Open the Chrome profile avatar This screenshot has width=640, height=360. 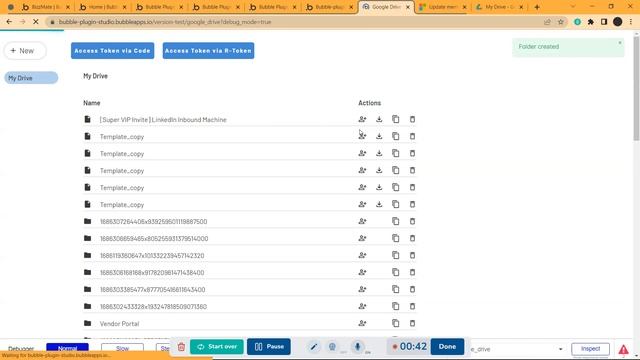pyautogui.click(x=618, y=22)
